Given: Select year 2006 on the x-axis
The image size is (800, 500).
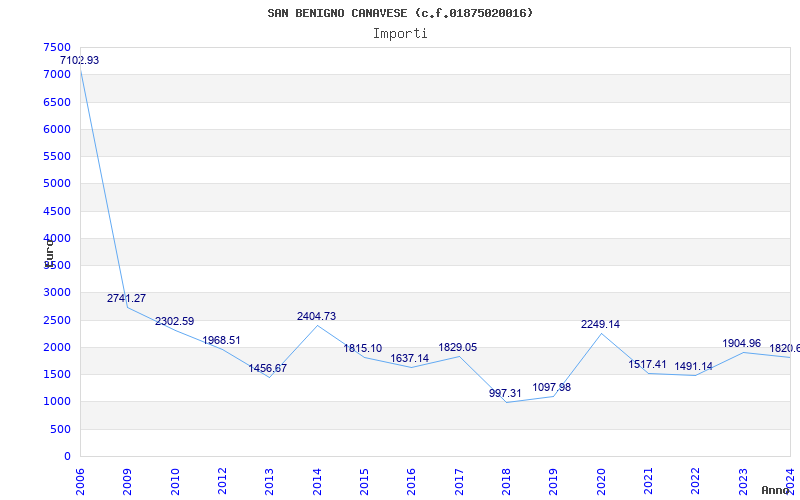Looking at the screenshot, I should 81,481.
